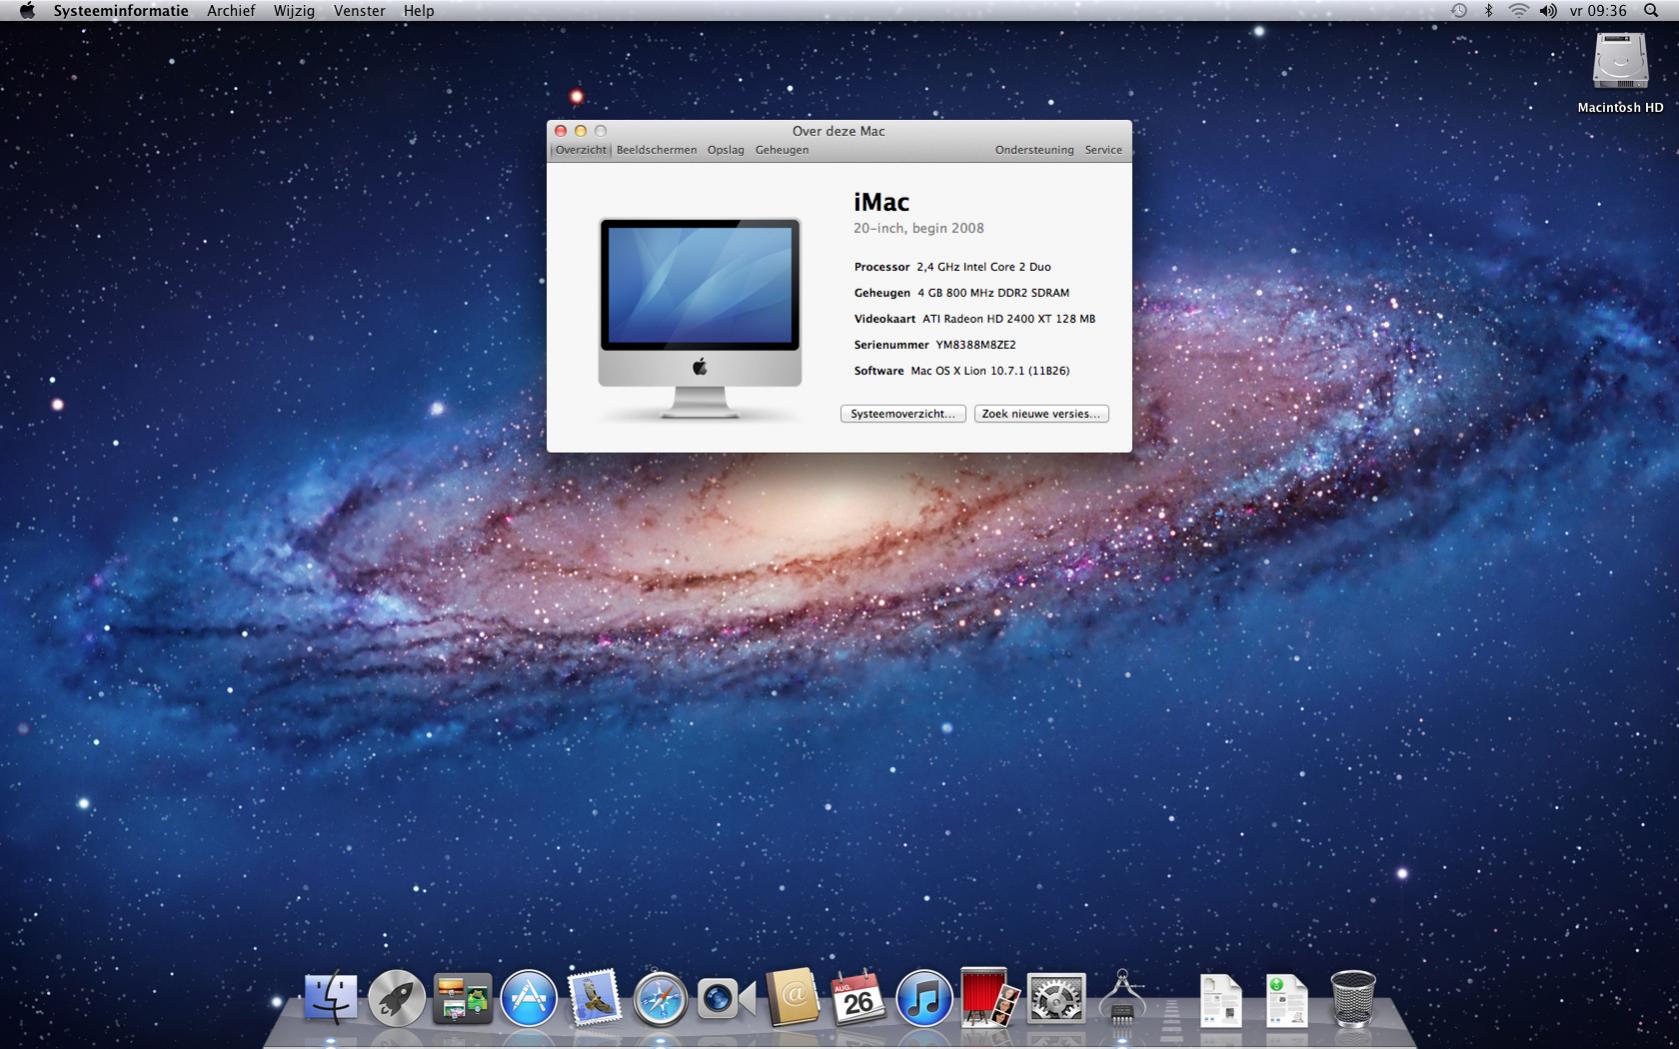This screenshot has height=1049, width=1679.
Task: Click the menu bar clock vr 09:36
Action: (x=1598, y=11)
